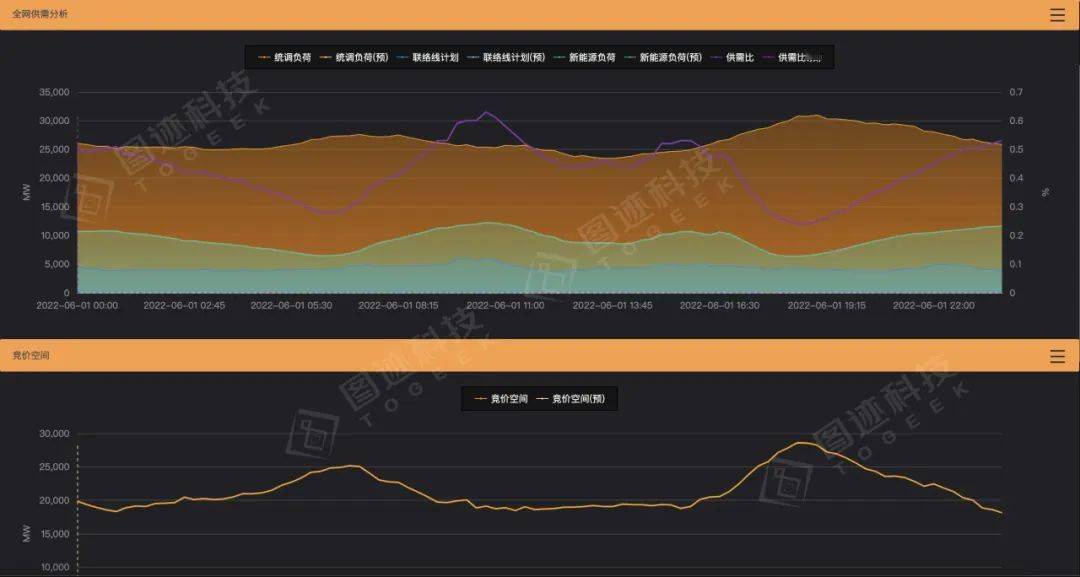Image resolution: width=1080 pixels, height=577 pixels.
Task: Click the 全网供需分析 panel title
Action: [x=40, y=14]
